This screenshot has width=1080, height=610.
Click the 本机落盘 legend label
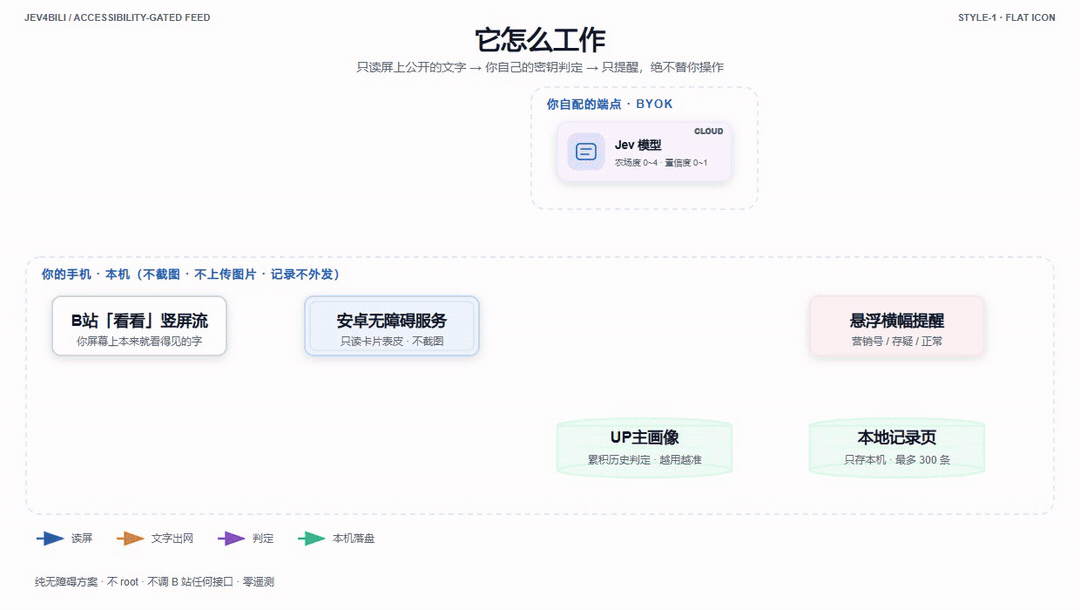click(x=353, y=538)
